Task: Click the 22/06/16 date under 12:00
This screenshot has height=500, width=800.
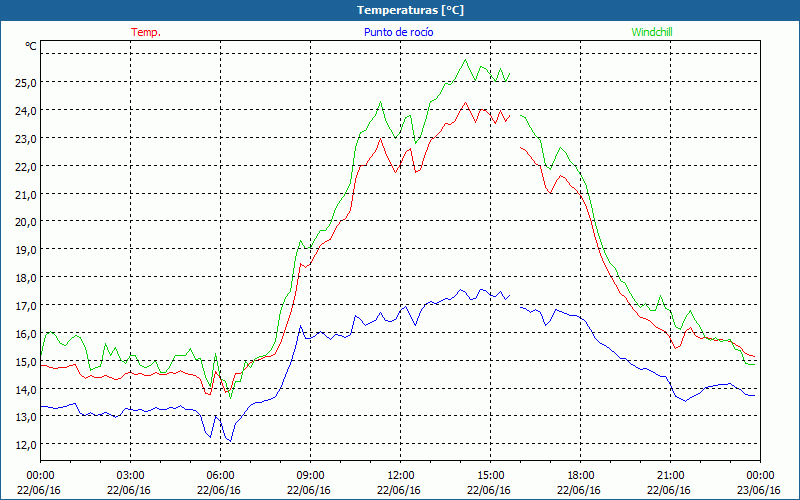Action: (398, 490)
